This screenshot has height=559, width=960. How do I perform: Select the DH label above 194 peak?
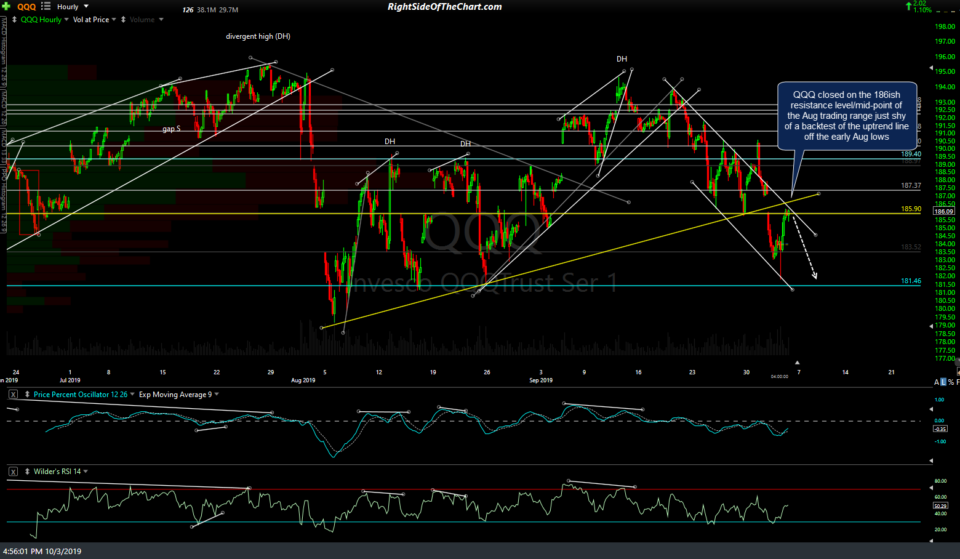pyautogui.click(x=621, y=59)
